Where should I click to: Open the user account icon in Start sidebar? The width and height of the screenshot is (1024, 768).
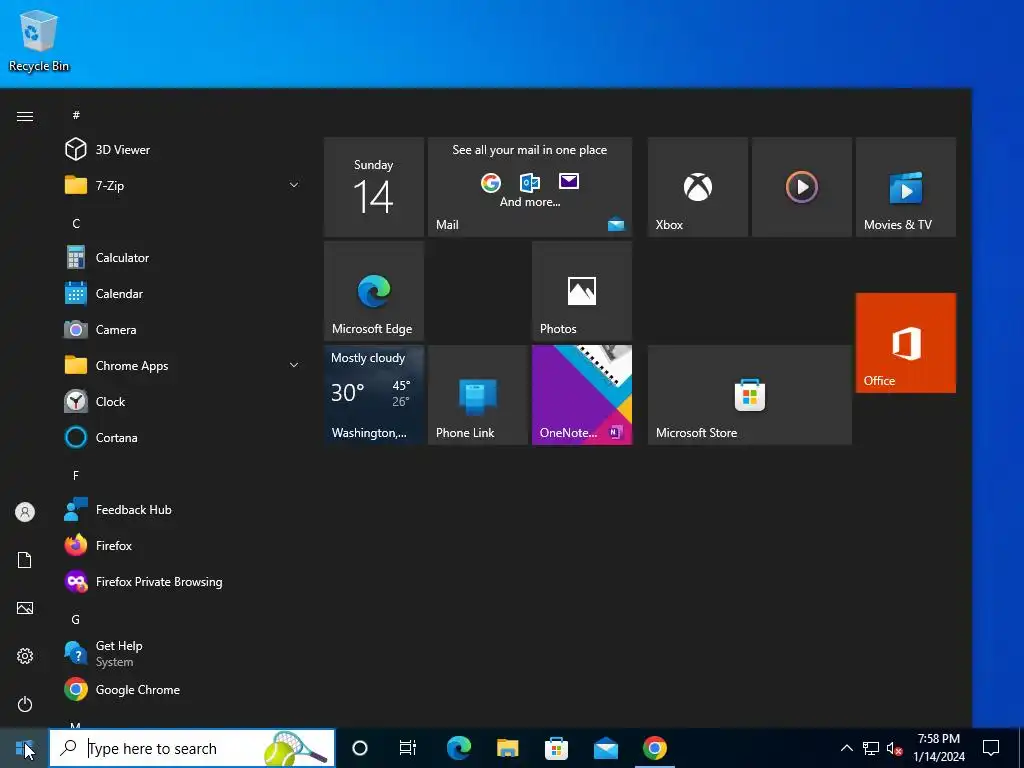point(25,512)
